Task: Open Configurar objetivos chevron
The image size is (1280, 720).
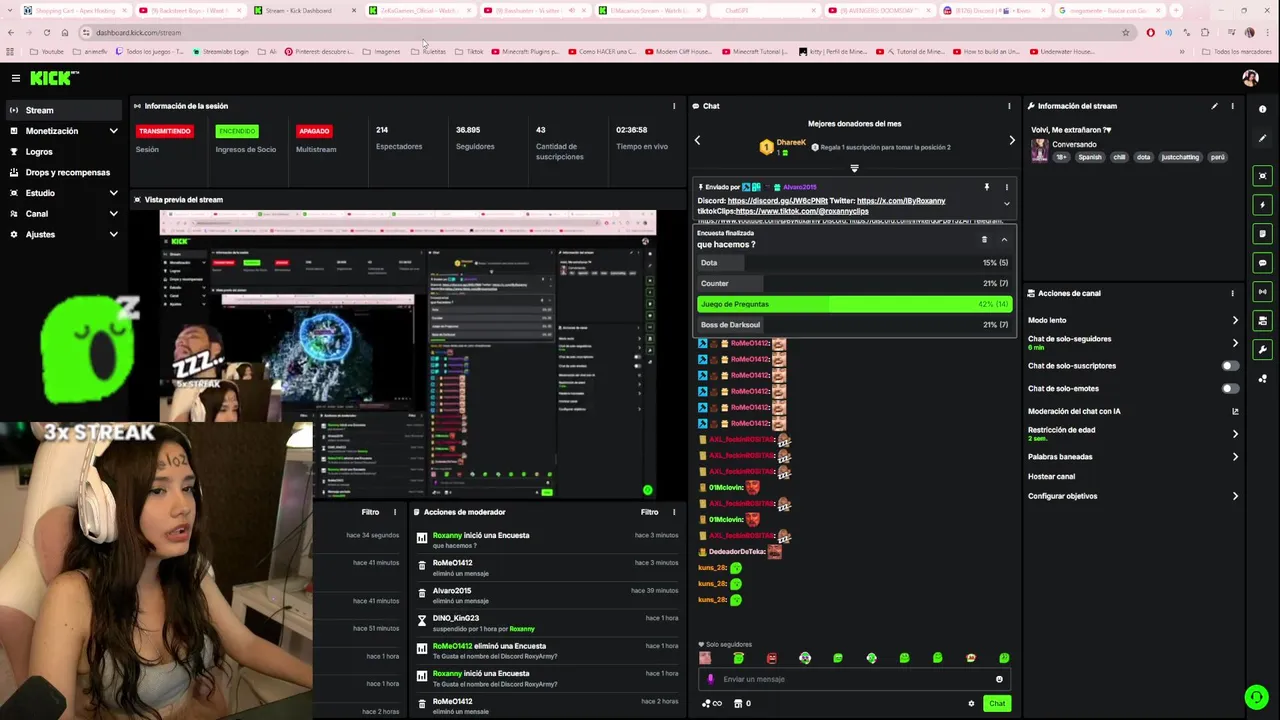Action: pos(1235,496)
